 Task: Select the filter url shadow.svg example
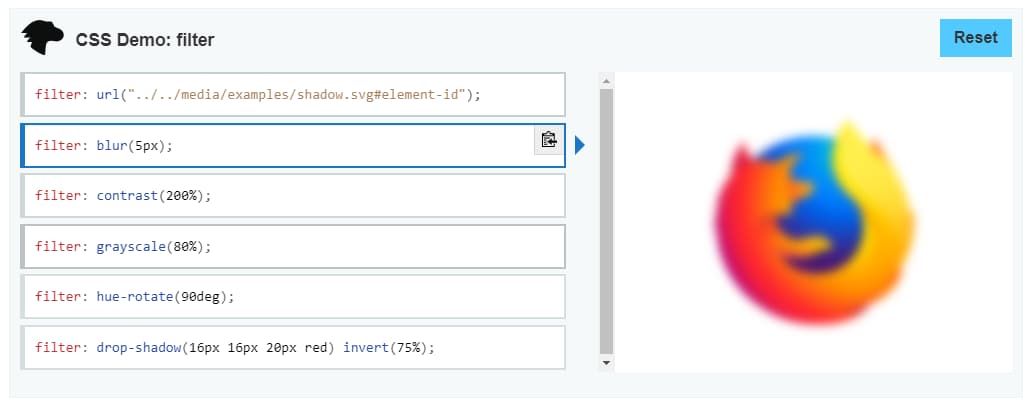pos(293,94)
